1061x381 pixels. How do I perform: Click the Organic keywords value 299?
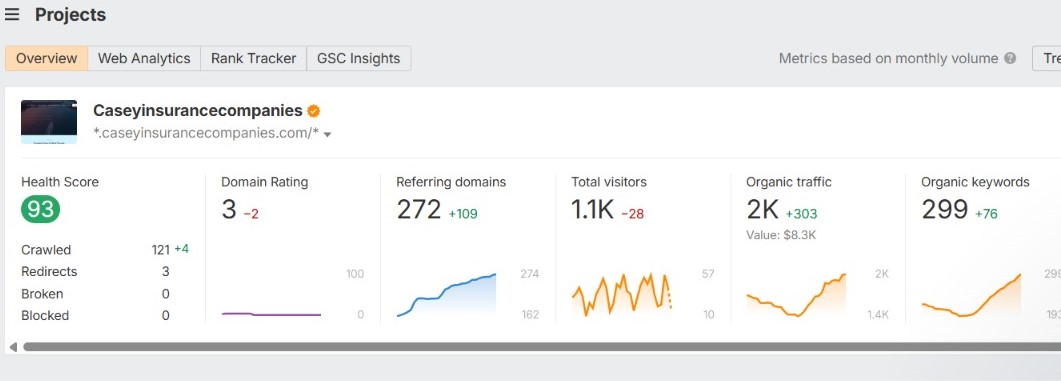[945, 210]
